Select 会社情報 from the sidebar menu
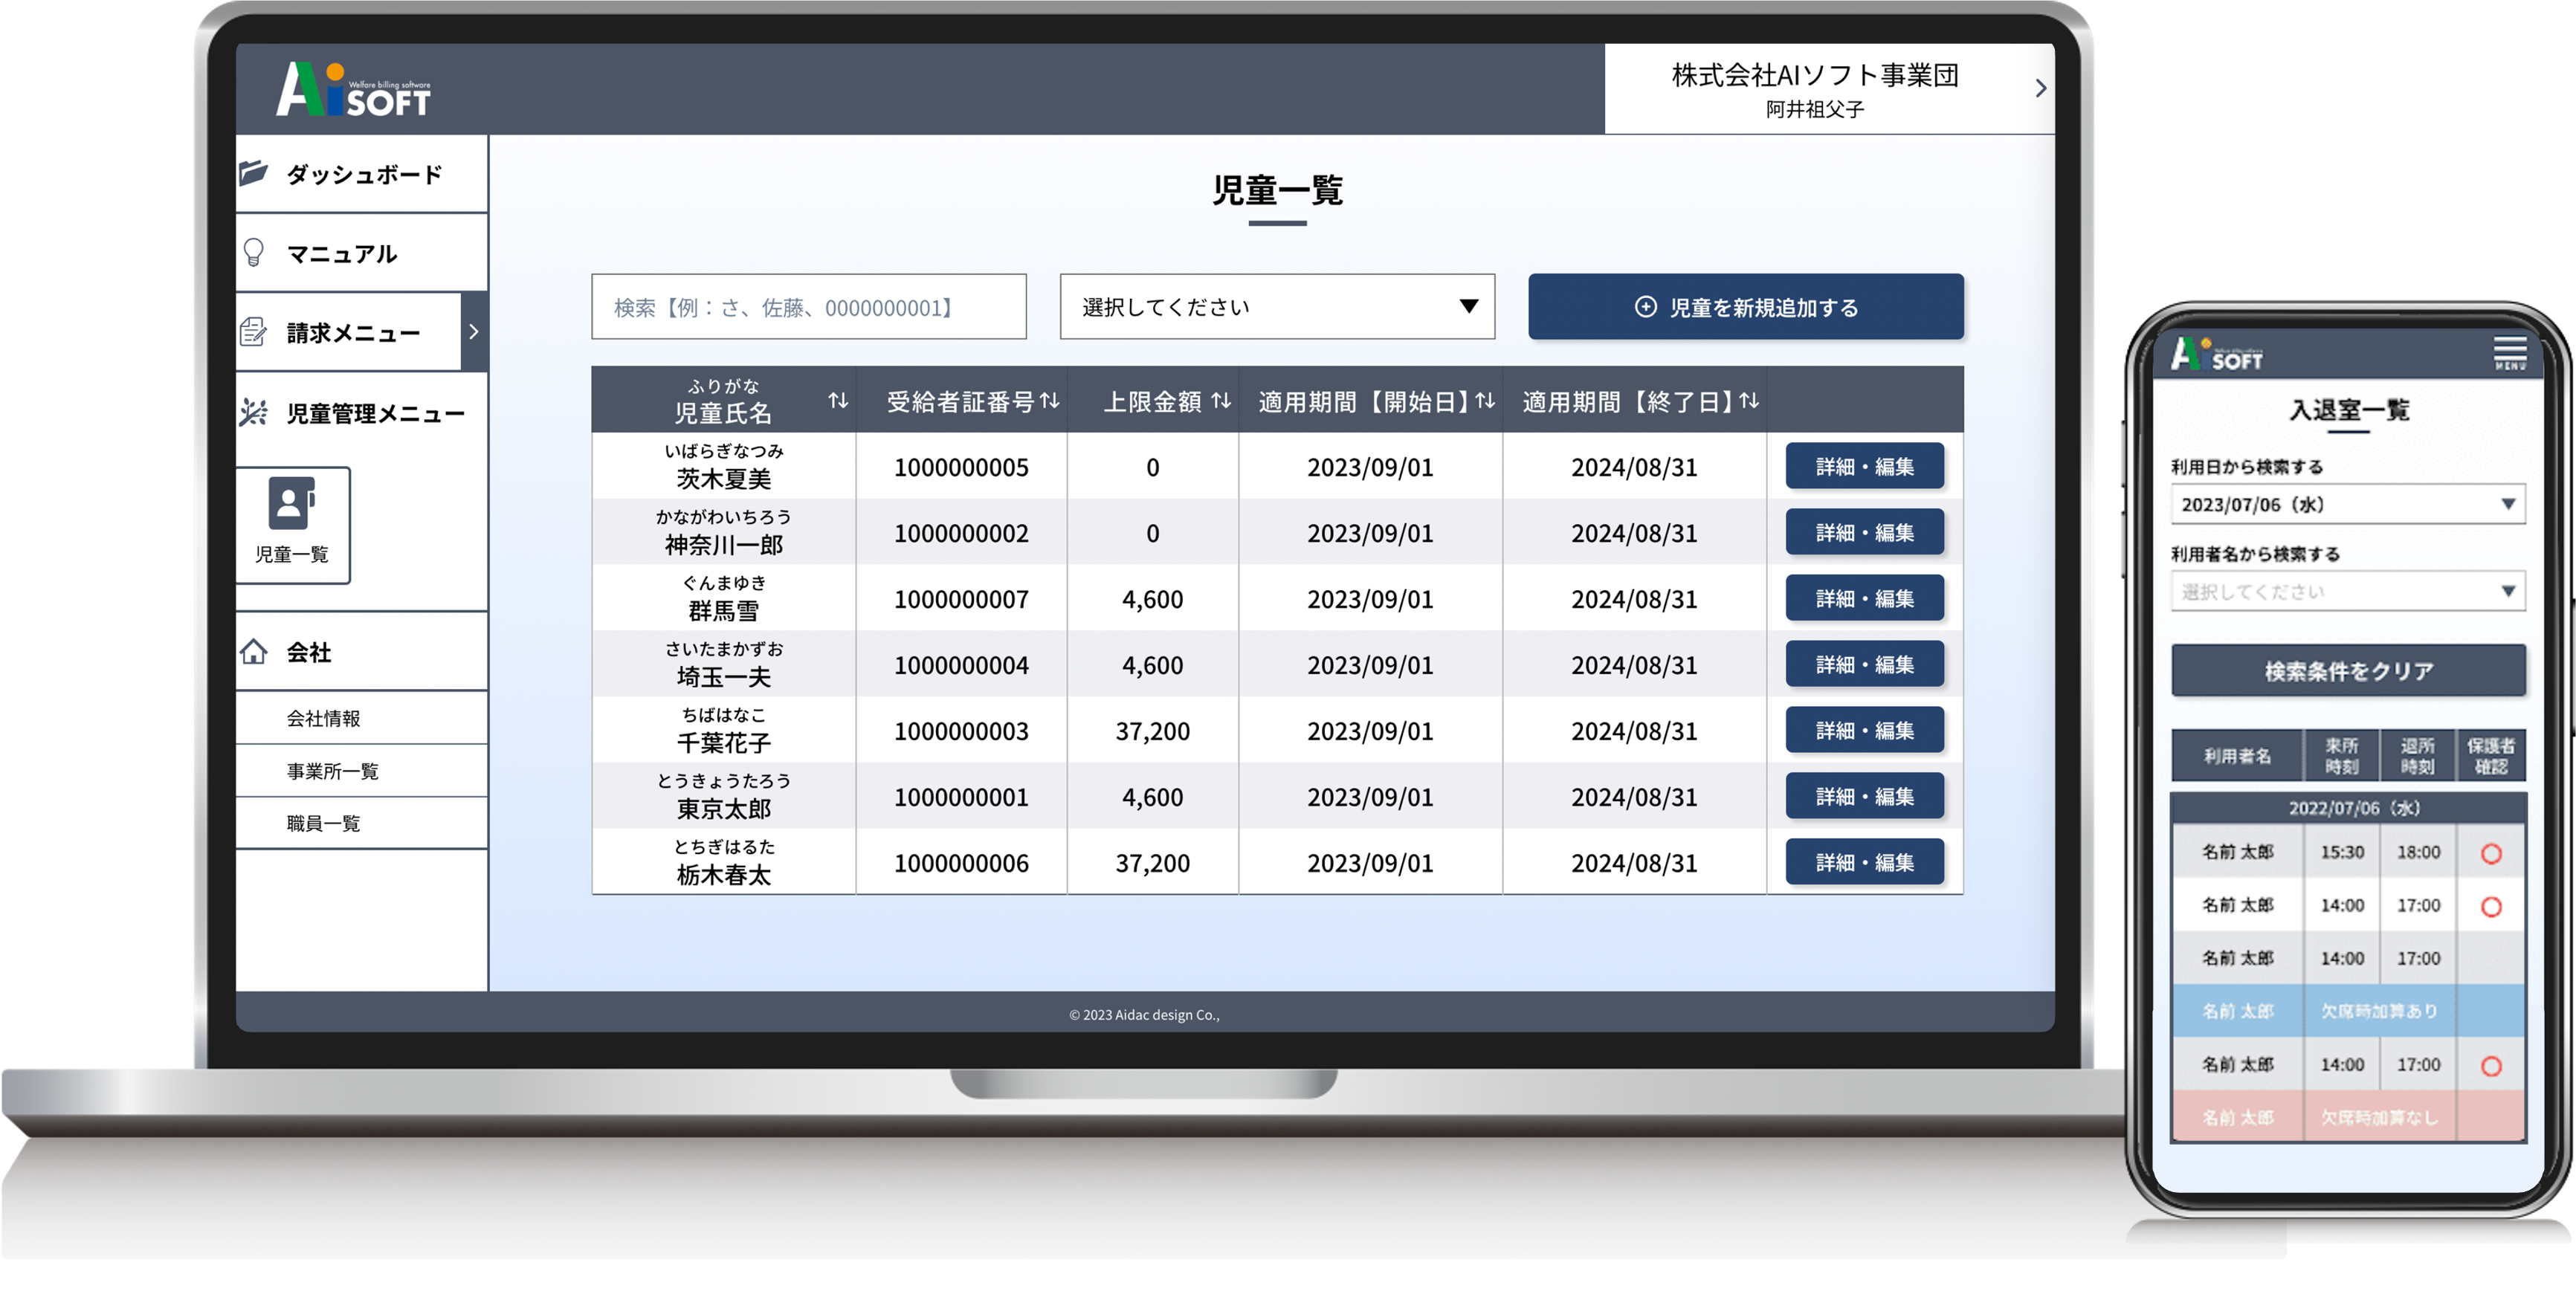Image resolution: width=2576 pixels, height=1291 pixels. coord(325,717)
